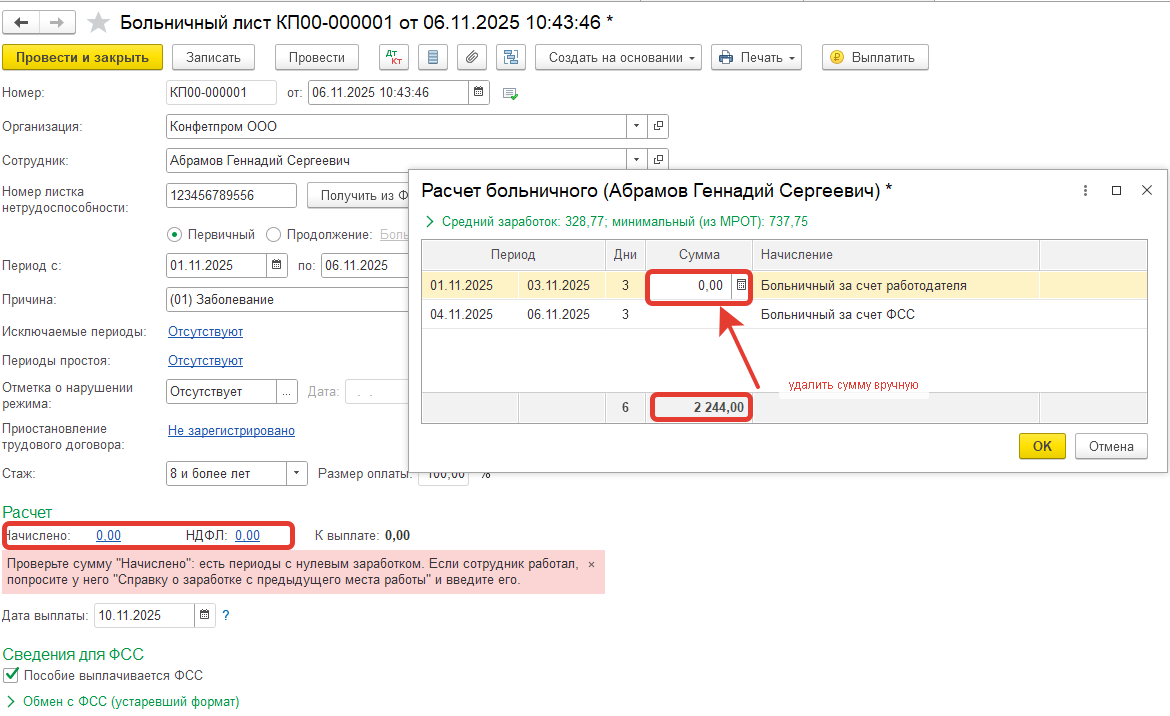Expand the Стаж dropdown list

297,473
